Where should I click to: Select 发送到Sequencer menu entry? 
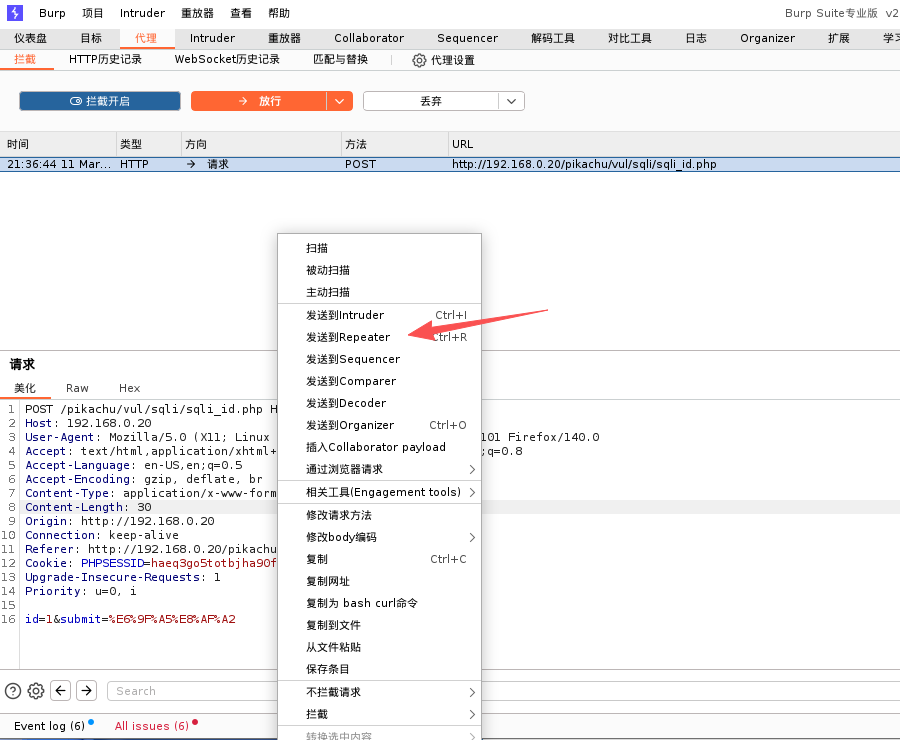click(379, 359)
